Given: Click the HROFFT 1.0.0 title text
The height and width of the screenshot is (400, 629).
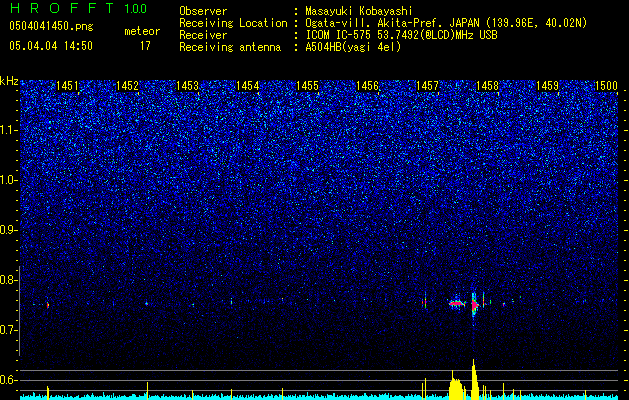Looking at the screenshot, I should pos(78,8).
